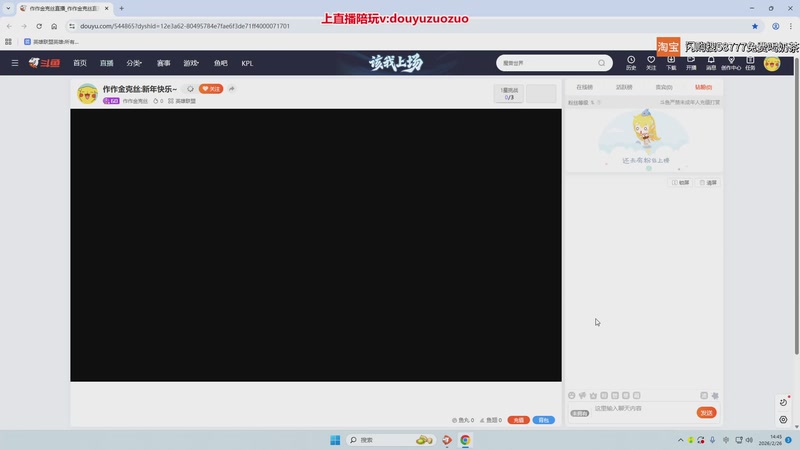This screenshot has width=800, height=450.
Task: Switch to the 贵宾 tab
Action: coord(664,87)
